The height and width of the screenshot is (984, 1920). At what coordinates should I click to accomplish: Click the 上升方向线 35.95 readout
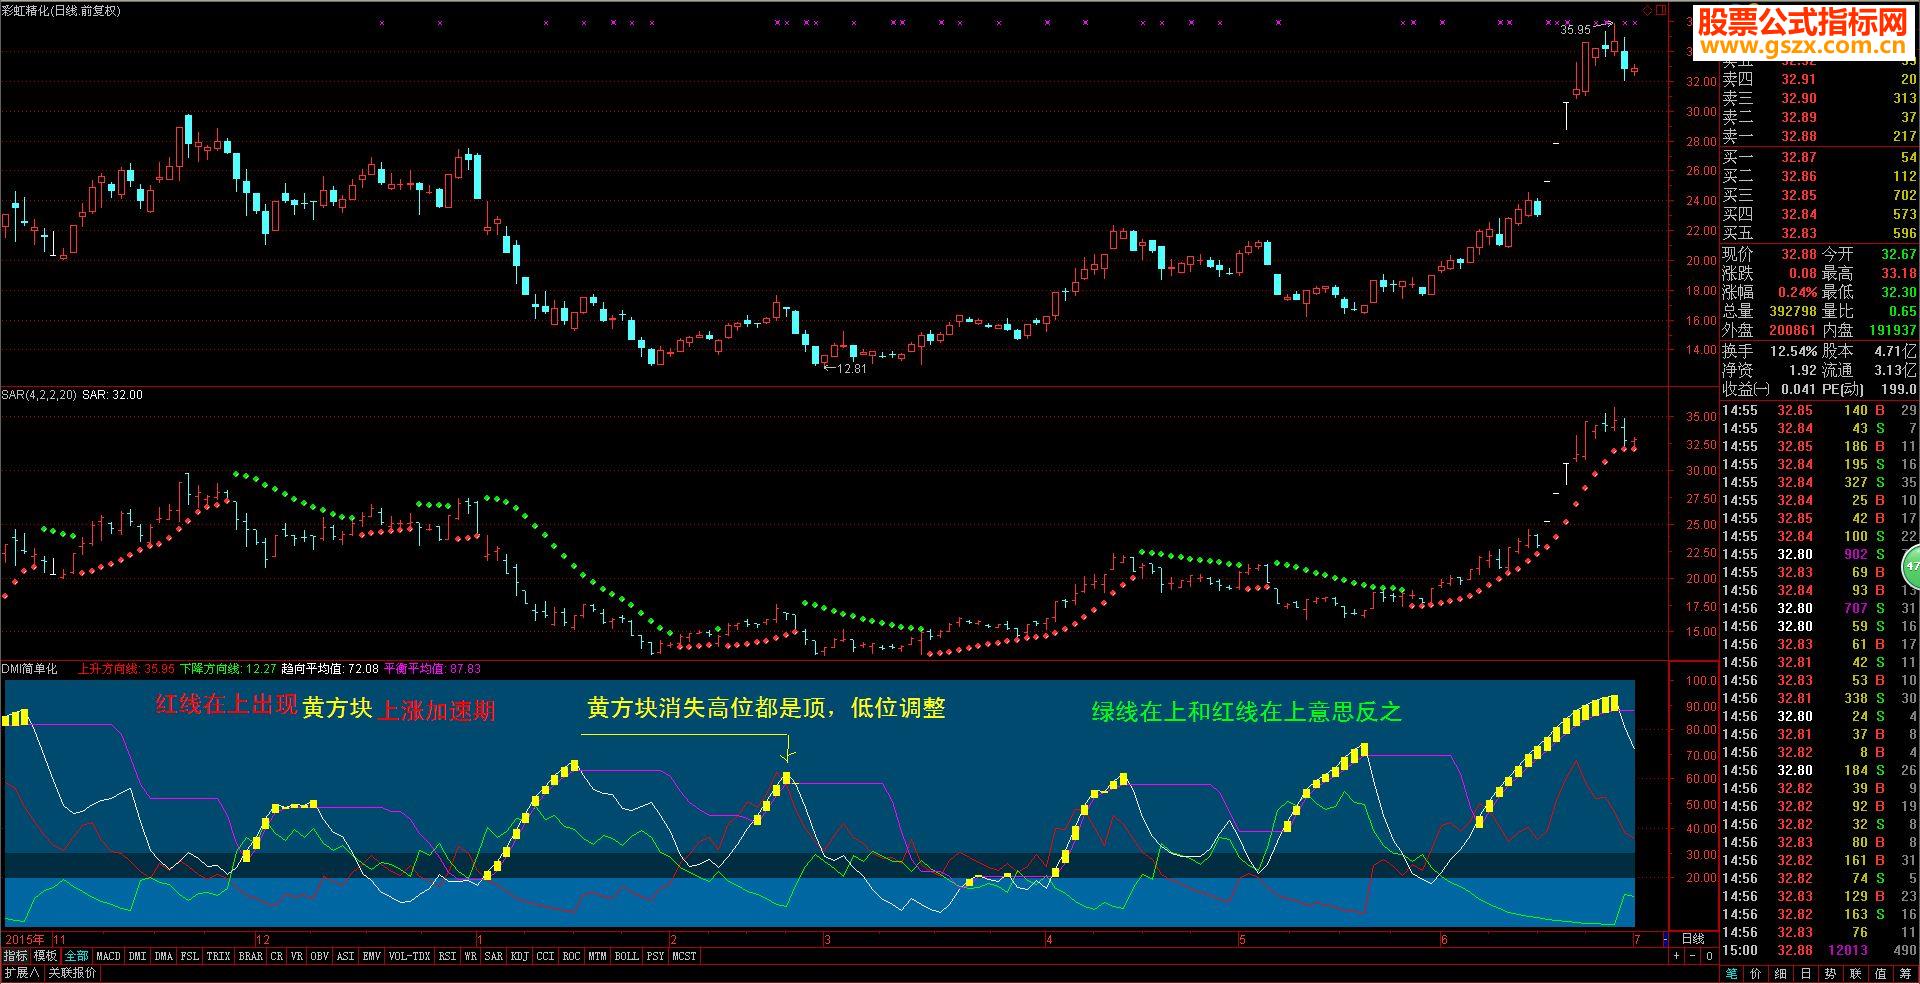tap(127, 669)
